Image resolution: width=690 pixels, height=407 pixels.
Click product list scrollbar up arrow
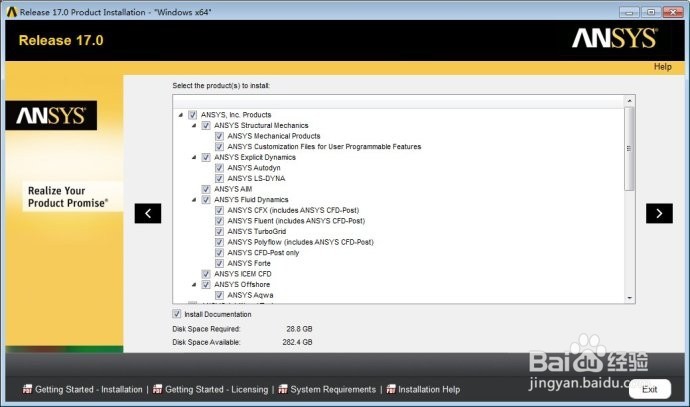(629, 101)
